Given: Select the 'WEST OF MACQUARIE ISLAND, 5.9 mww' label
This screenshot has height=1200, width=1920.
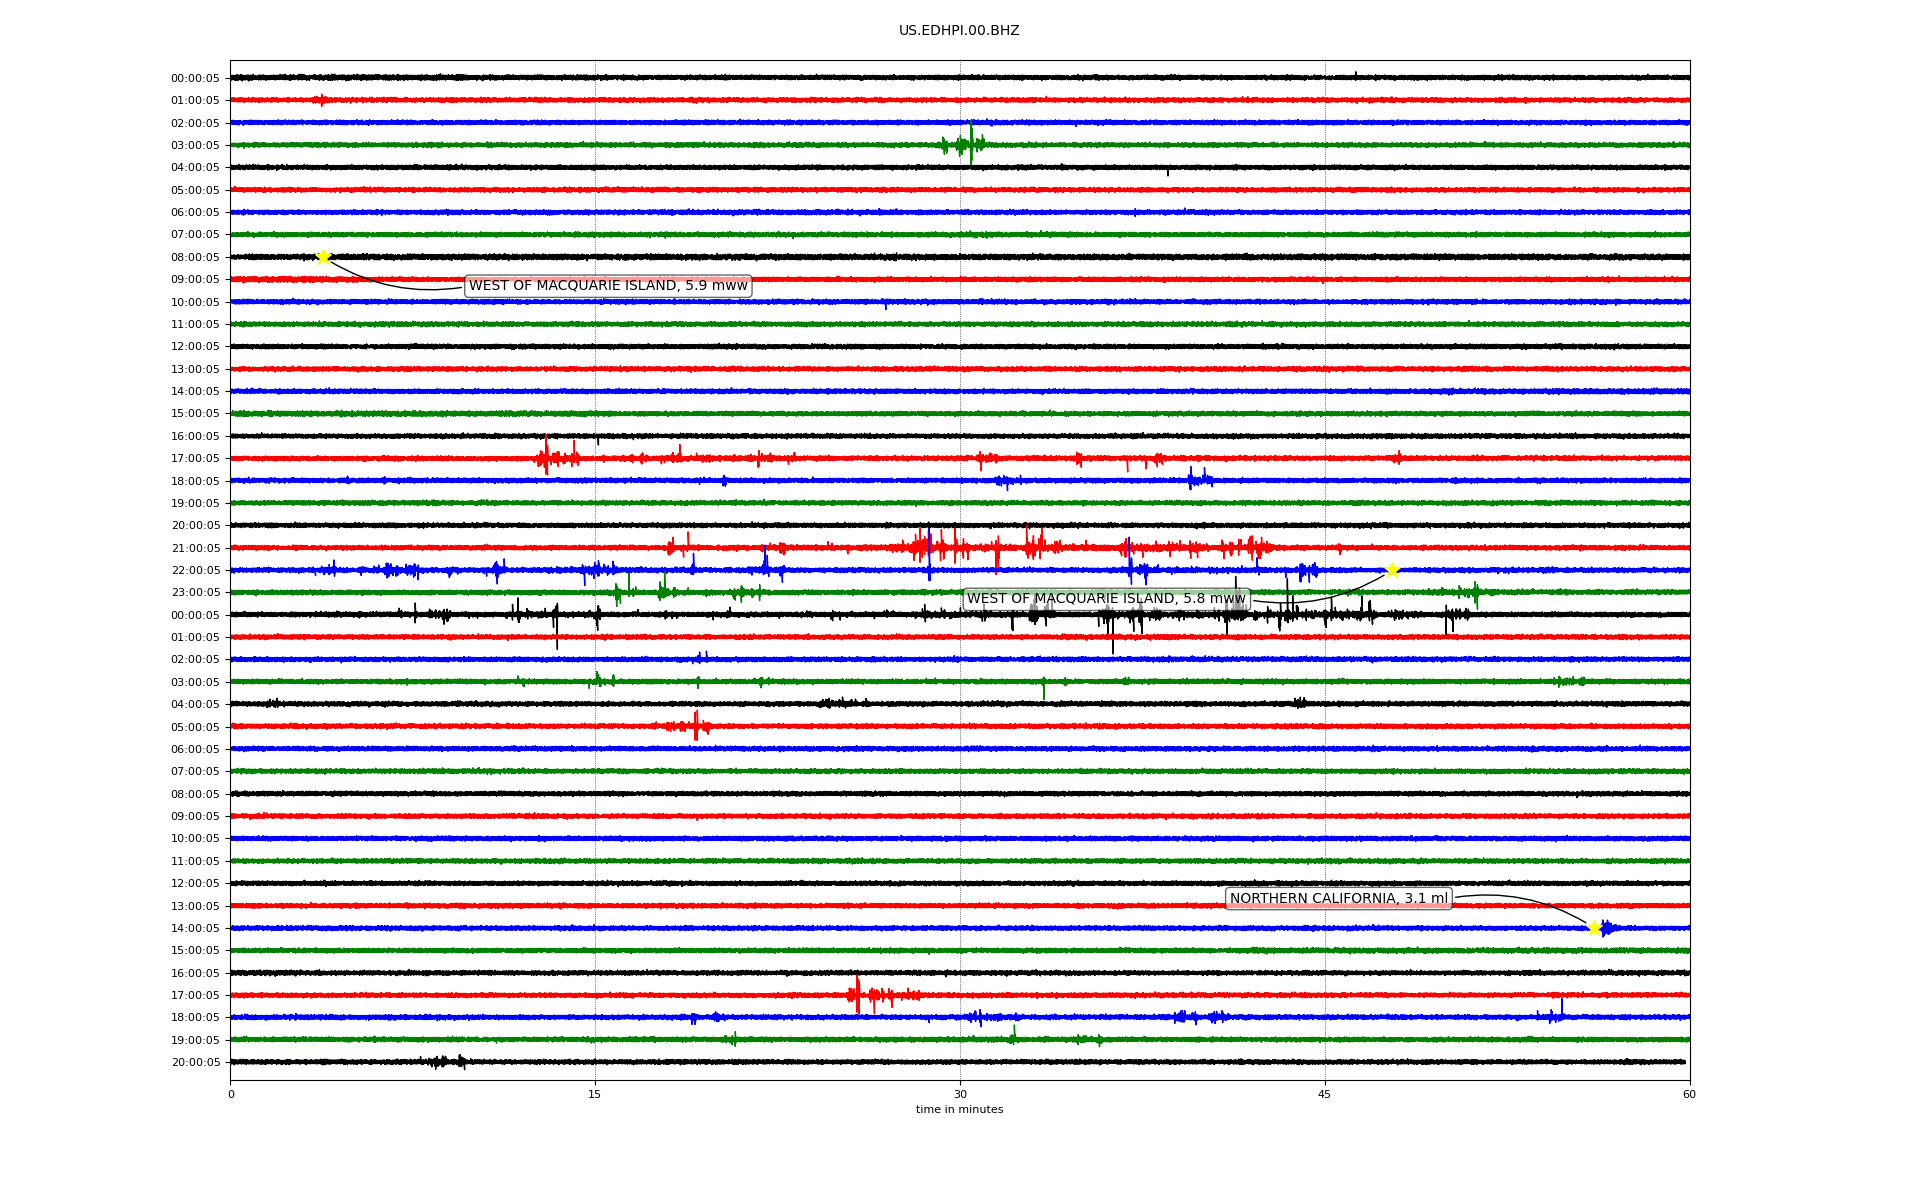Looking at the screenshot, I should (608, 286).
